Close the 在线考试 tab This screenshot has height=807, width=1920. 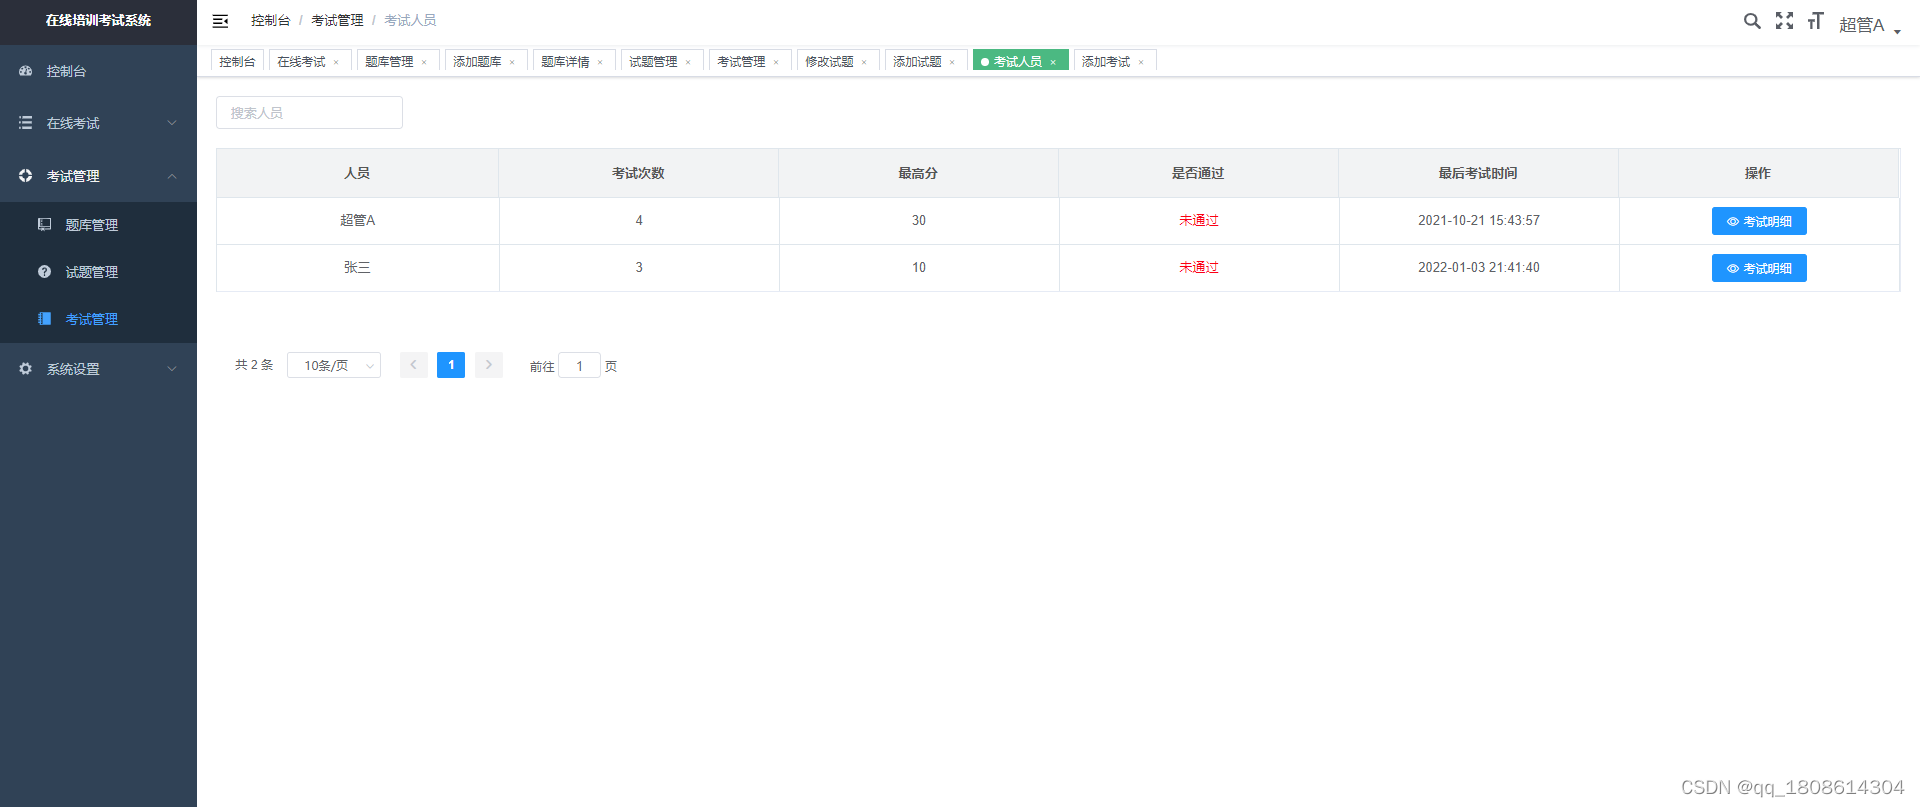(x=336, y=62)
